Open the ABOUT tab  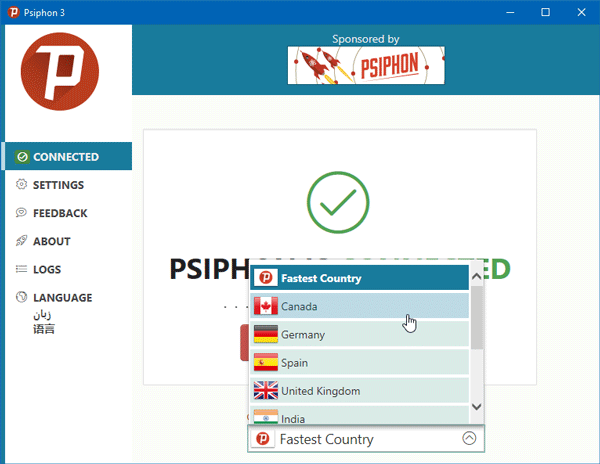tap(68, 241)
